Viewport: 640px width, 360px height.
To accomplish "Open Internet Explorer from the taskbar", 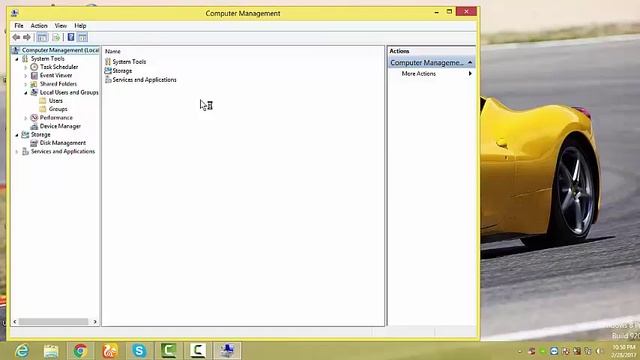I will pyautogui.click(x=22, y=351).
